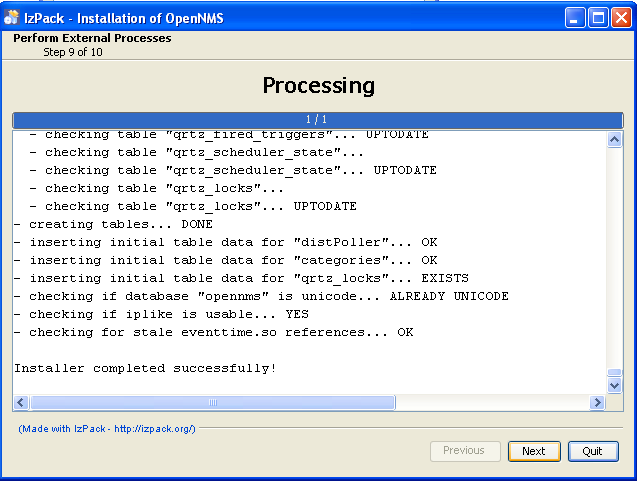
Task: Click the IzPack installer icon in title bar
Action: (11, 17)
